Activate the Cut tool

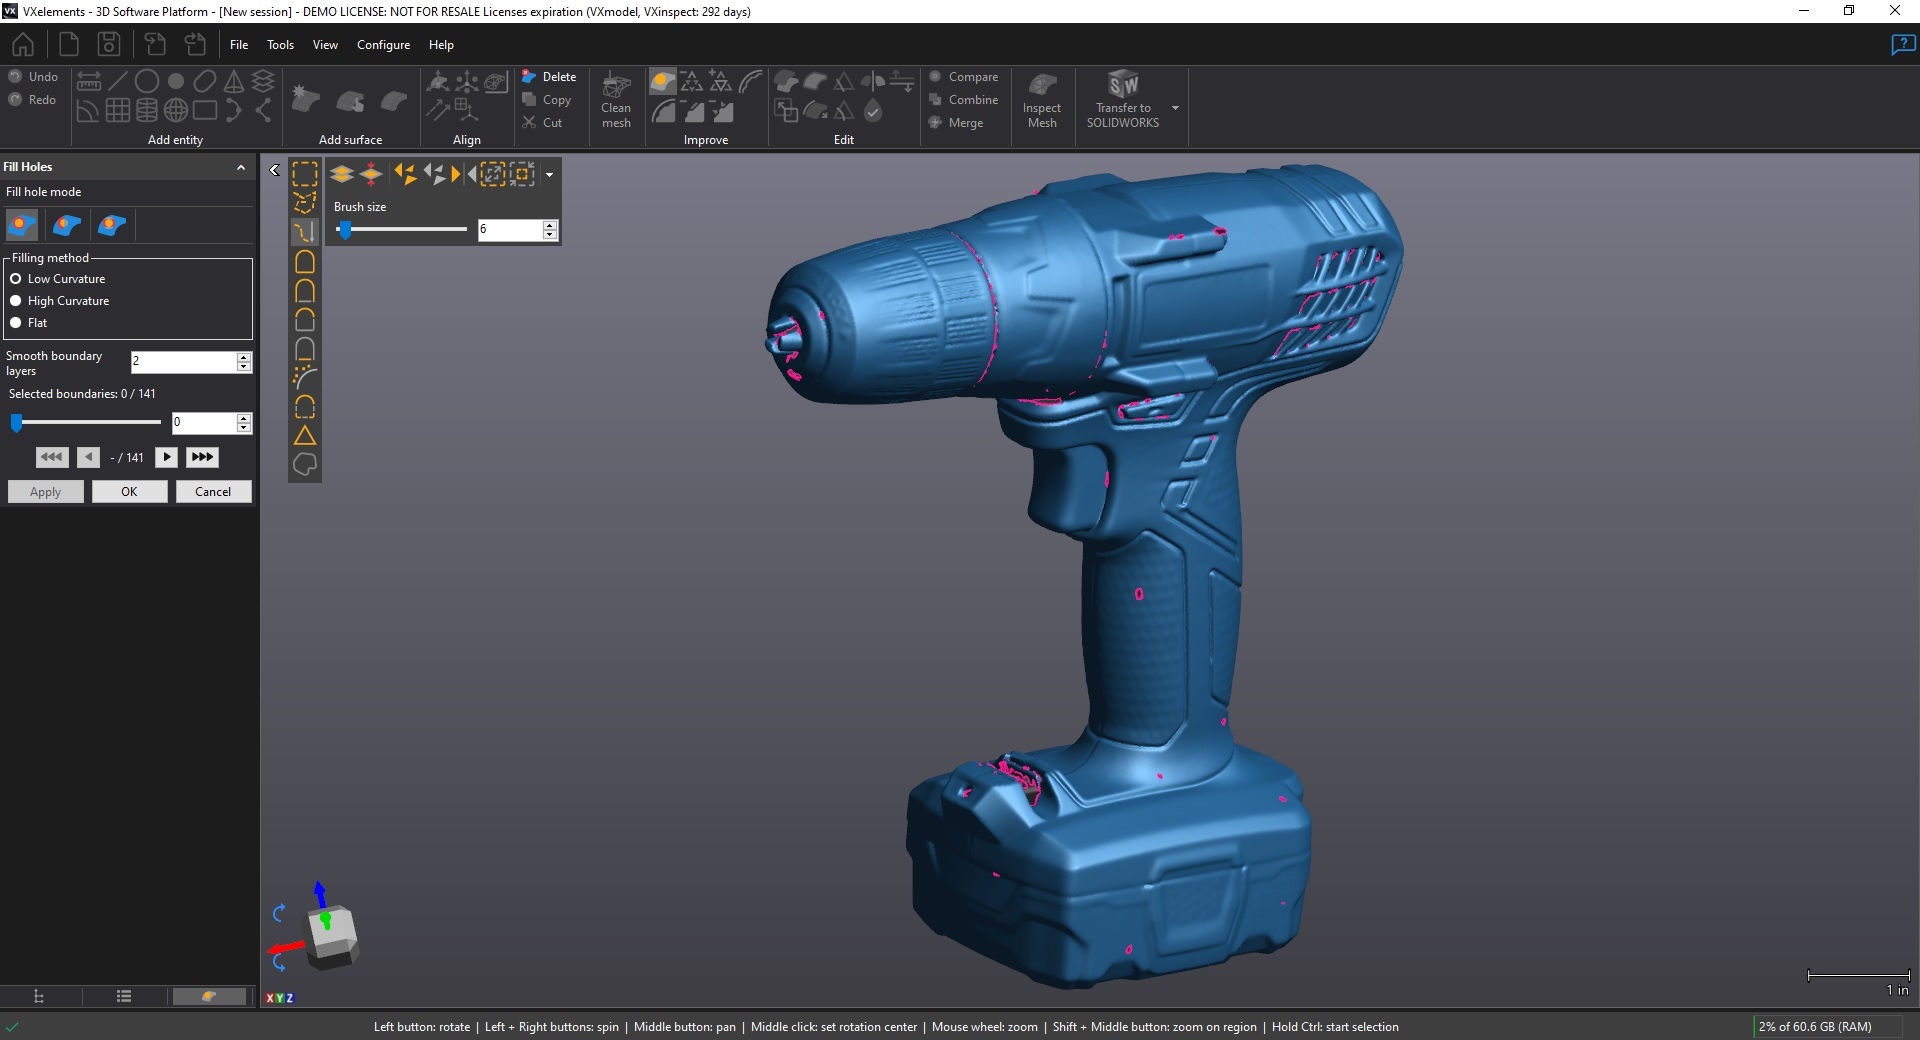(545, 122)
